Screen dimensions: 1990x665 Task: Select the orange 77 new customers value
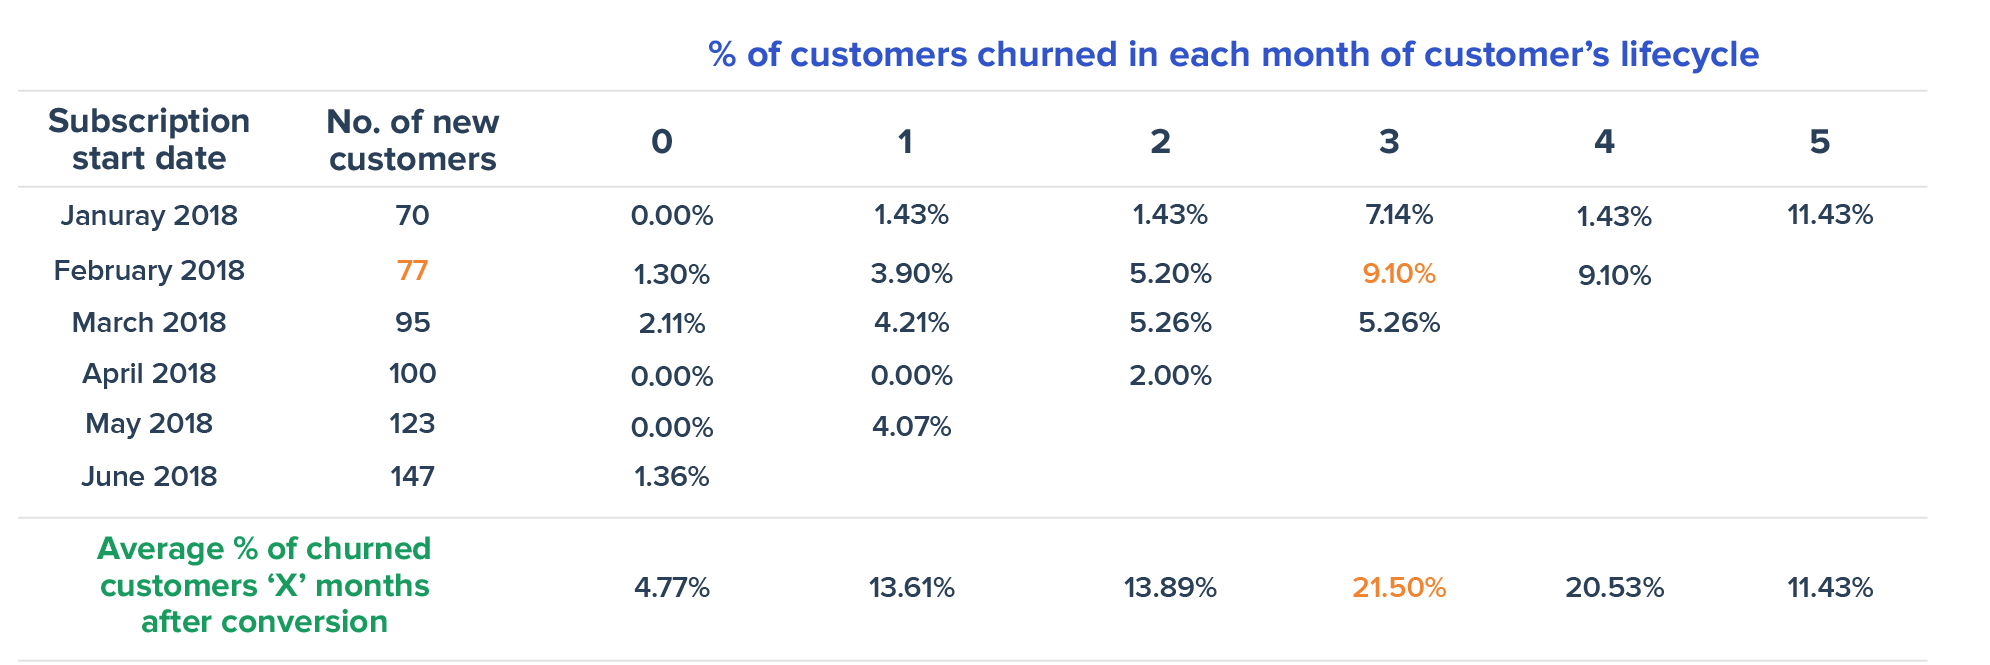pyautogui.click(x=412, y=271)
